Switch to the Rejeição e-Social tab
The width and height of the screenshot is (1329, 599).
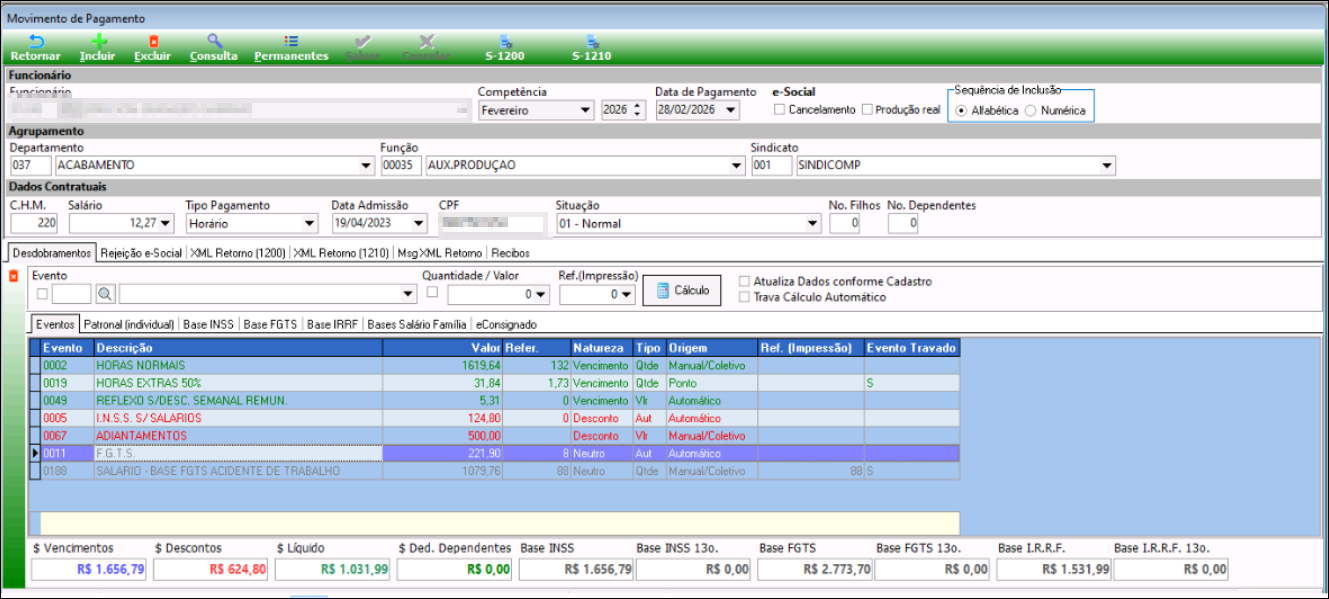click(x=141, y=254)
